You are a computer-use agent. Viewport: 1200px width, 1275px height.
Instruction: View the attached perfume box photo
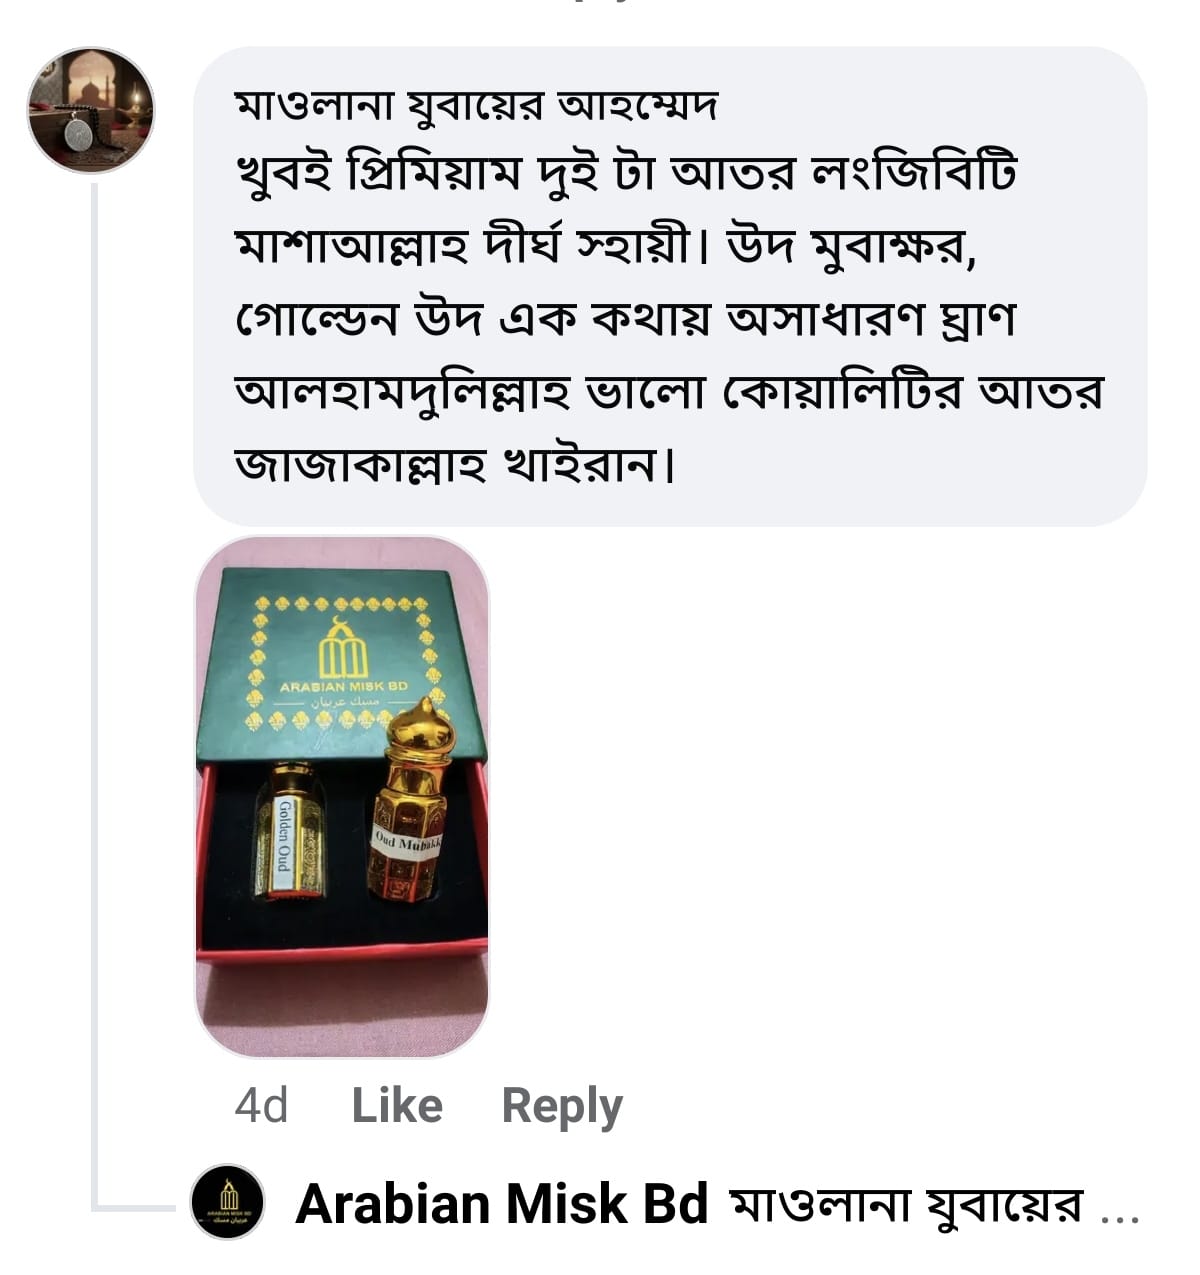(342, 796)
